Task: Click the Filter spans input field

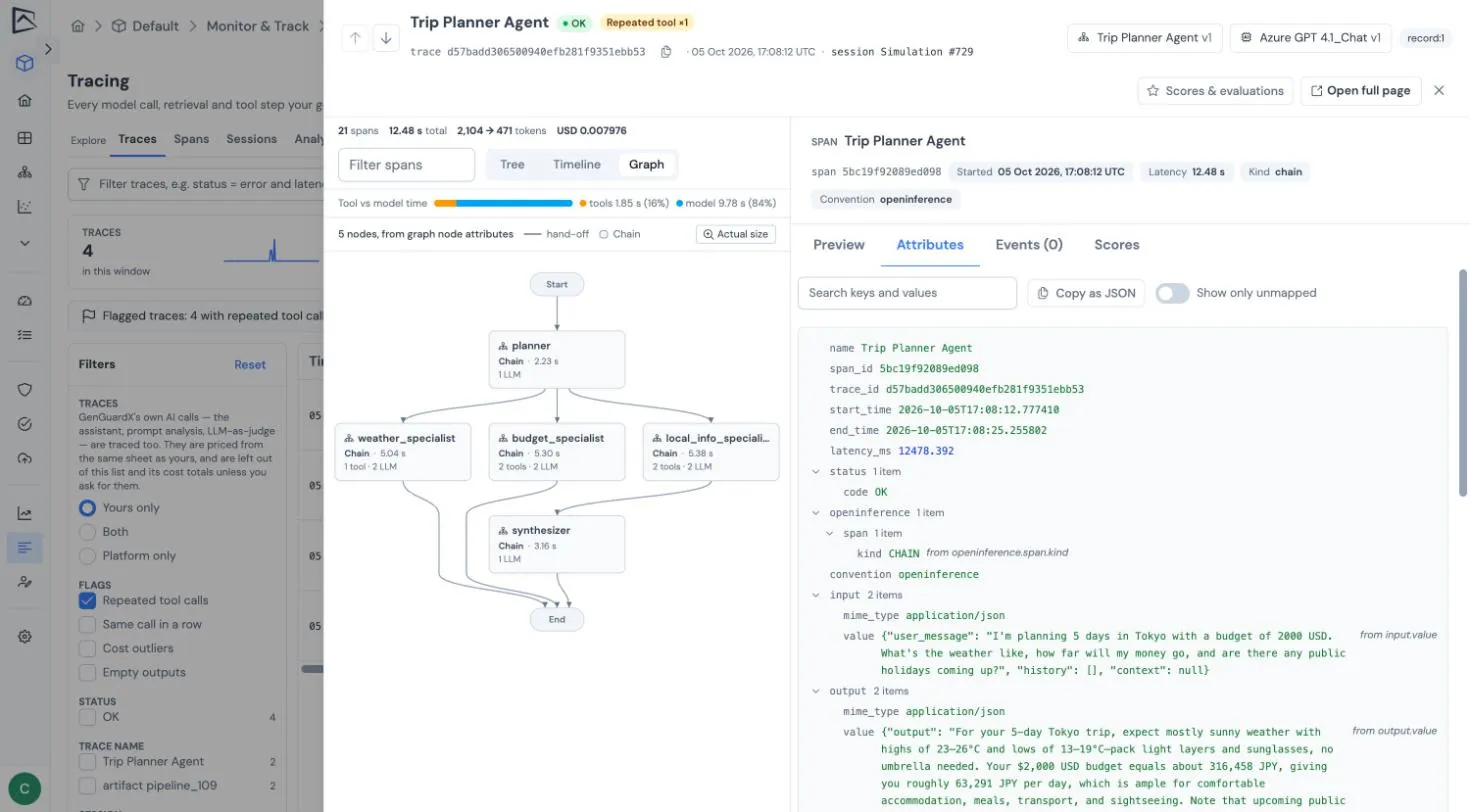Action: (x=406, y=165)
